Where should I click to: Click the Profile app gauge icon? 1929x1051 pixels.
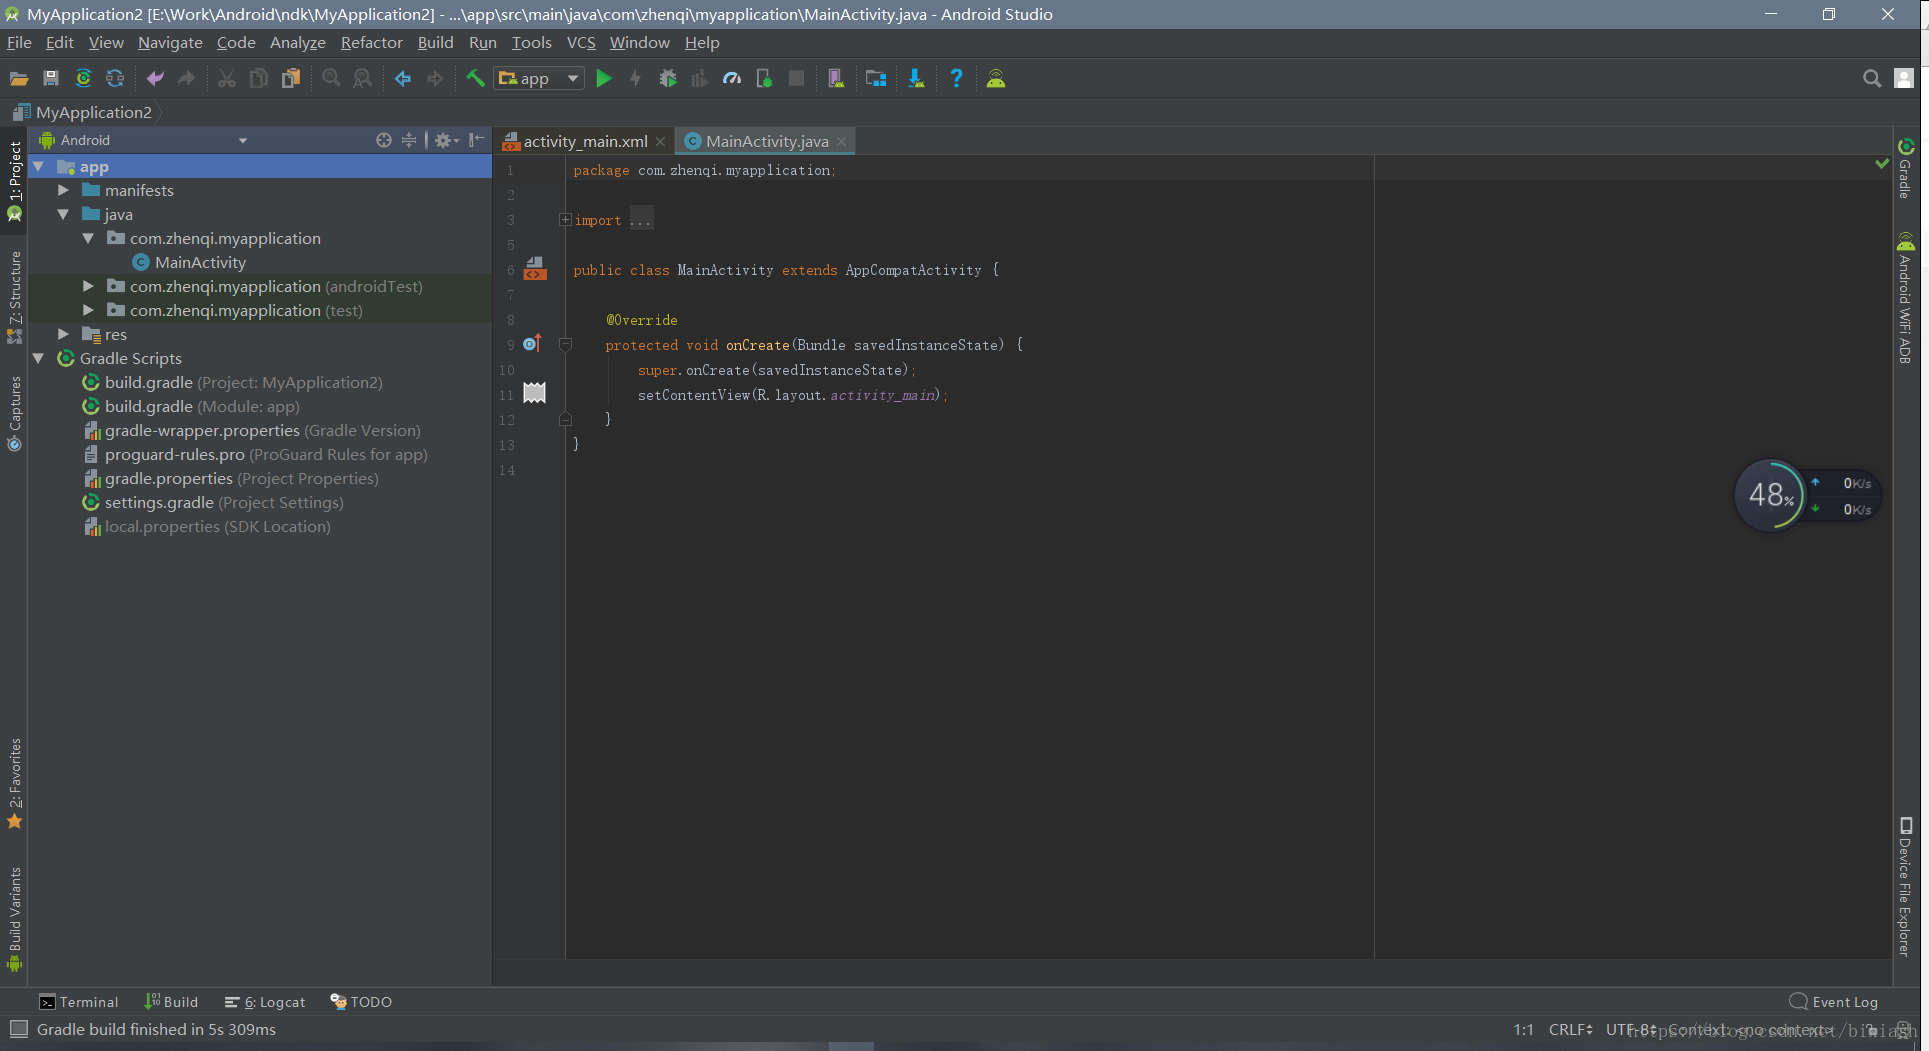732,78
